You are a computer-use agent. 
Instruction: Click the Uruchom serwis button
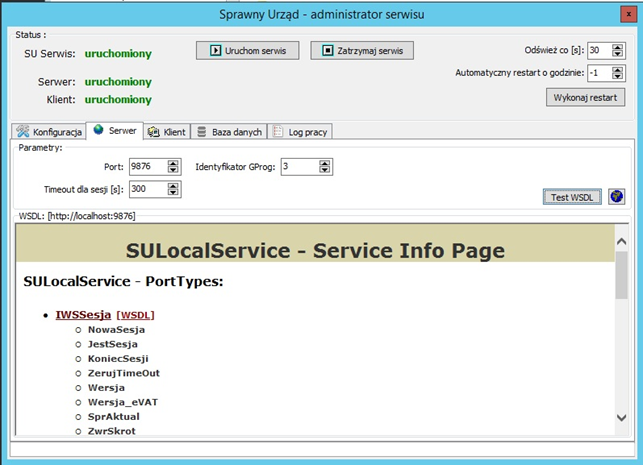coord(248,50)
